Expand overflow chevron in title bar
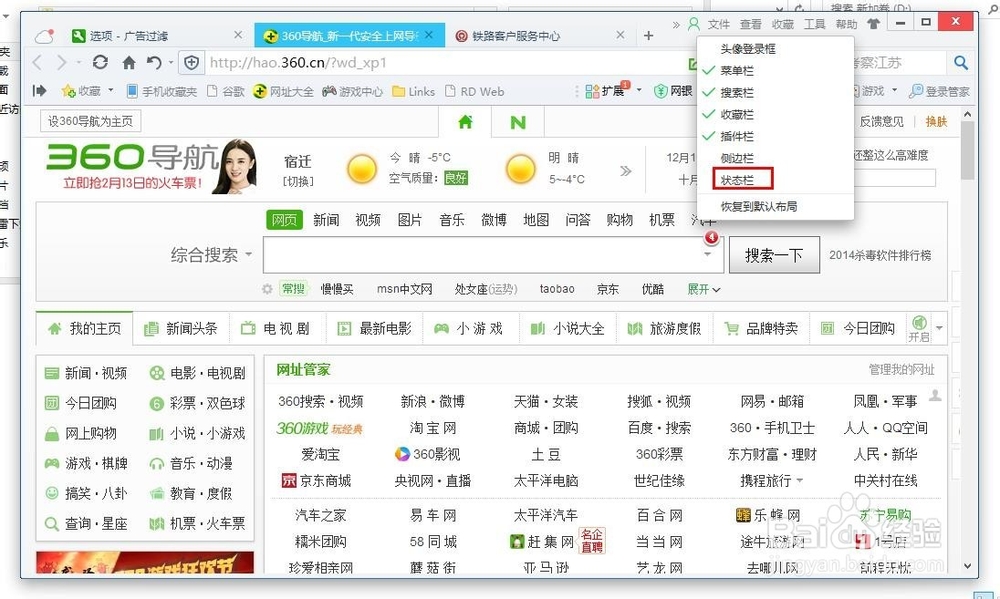1000x599 pixels. [x=676, y=24]
